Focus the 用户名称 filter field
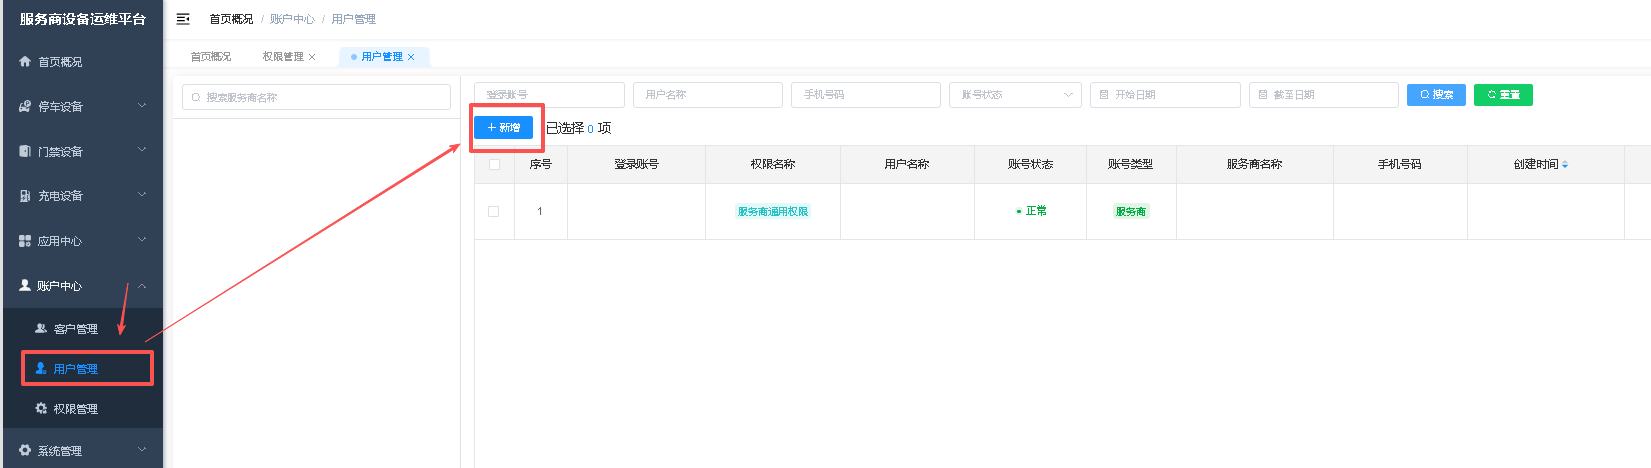 coord(708,94)
